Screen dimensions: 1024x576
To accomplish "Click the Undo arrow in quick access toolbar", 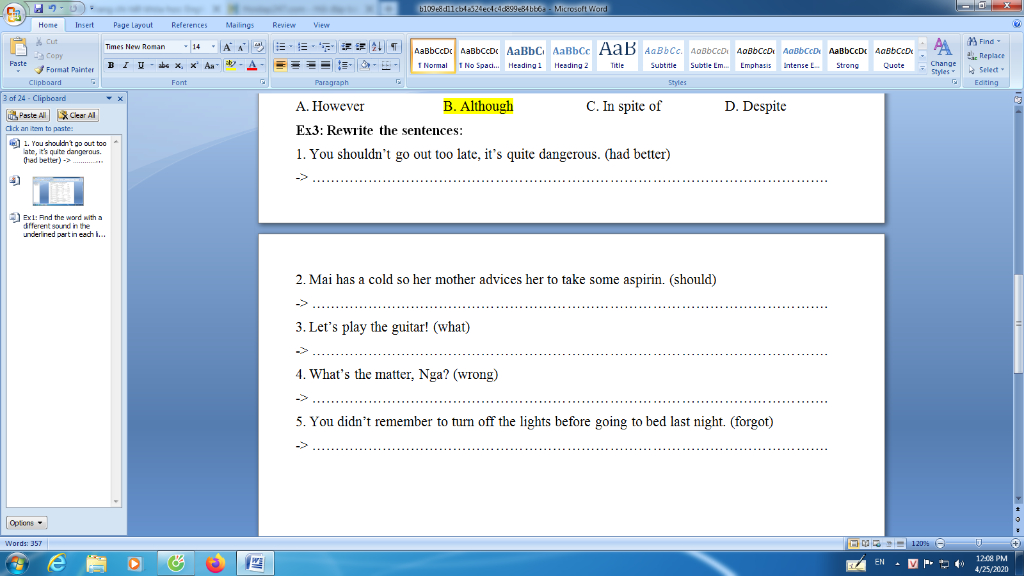I will 52,8.
